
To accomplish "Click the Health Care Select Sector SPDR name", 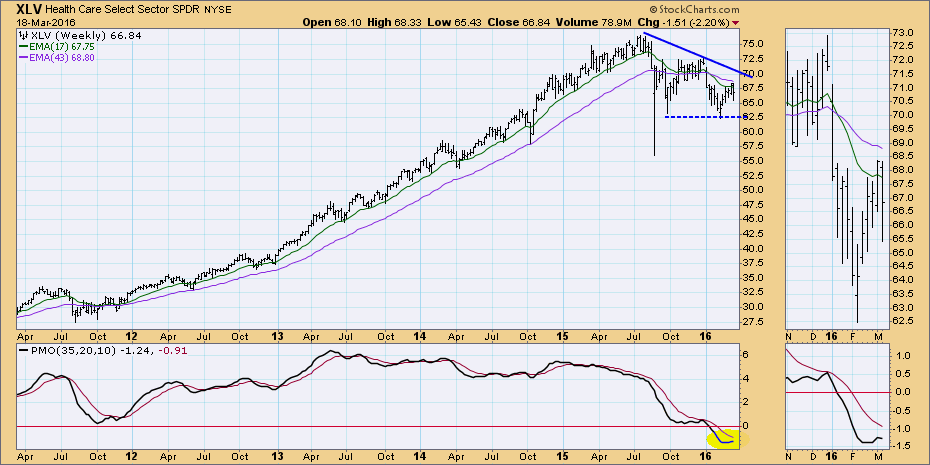I will point(124,10).
